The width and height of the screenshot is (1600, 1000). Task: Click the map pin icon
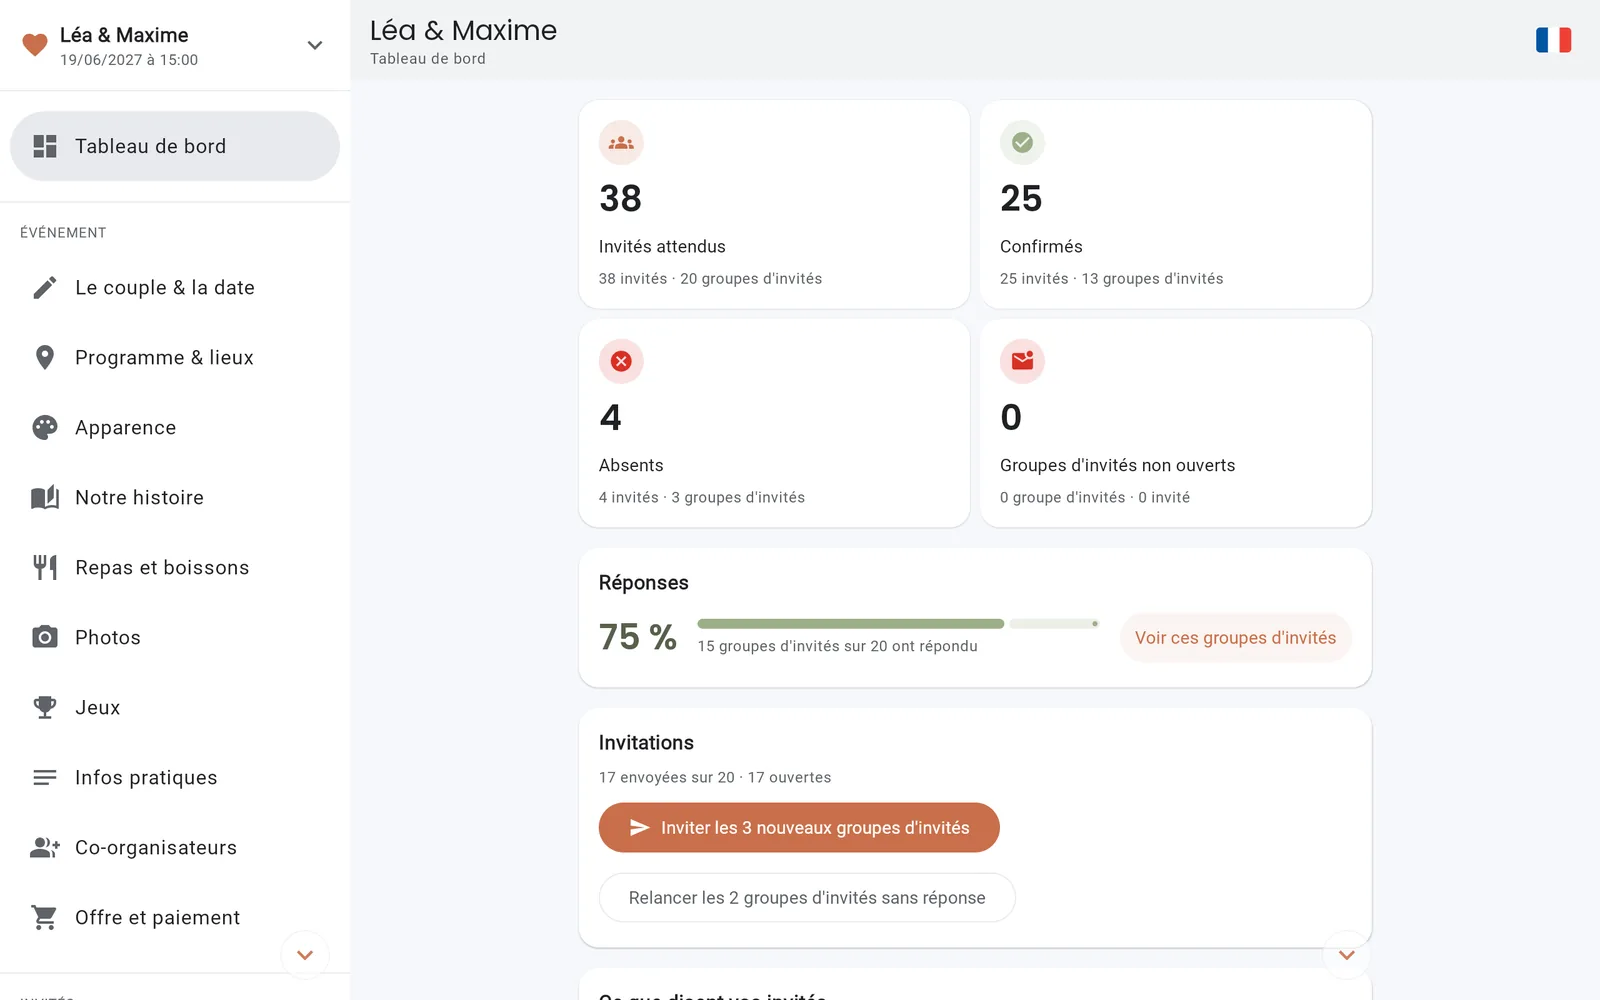(45, 358)
